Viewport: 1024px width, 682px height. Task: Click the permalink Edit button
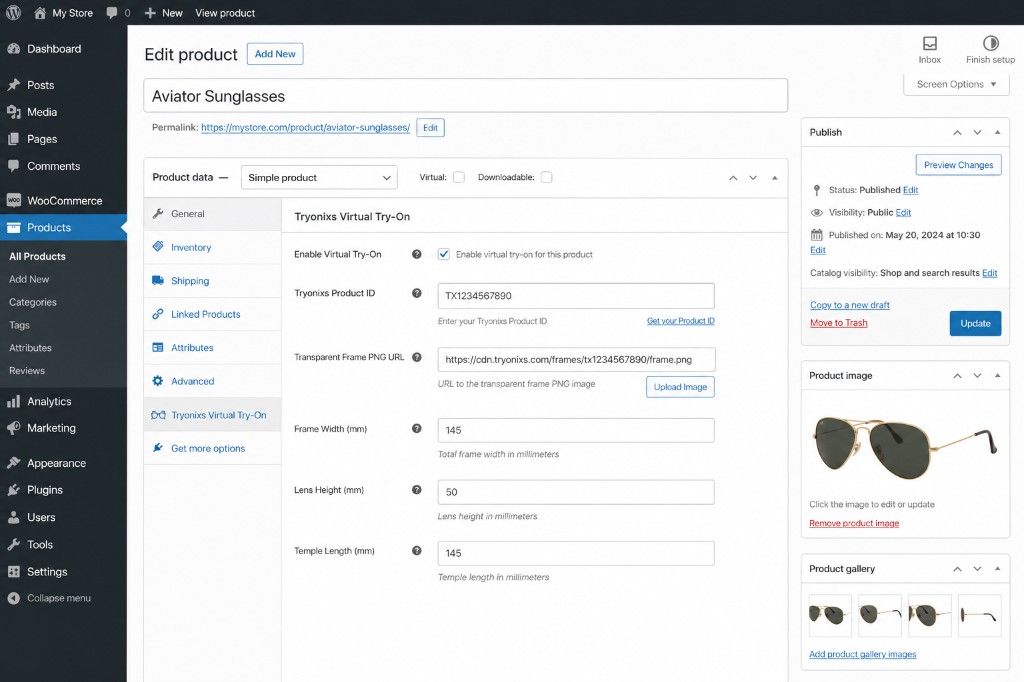click(x=430, y=127)
